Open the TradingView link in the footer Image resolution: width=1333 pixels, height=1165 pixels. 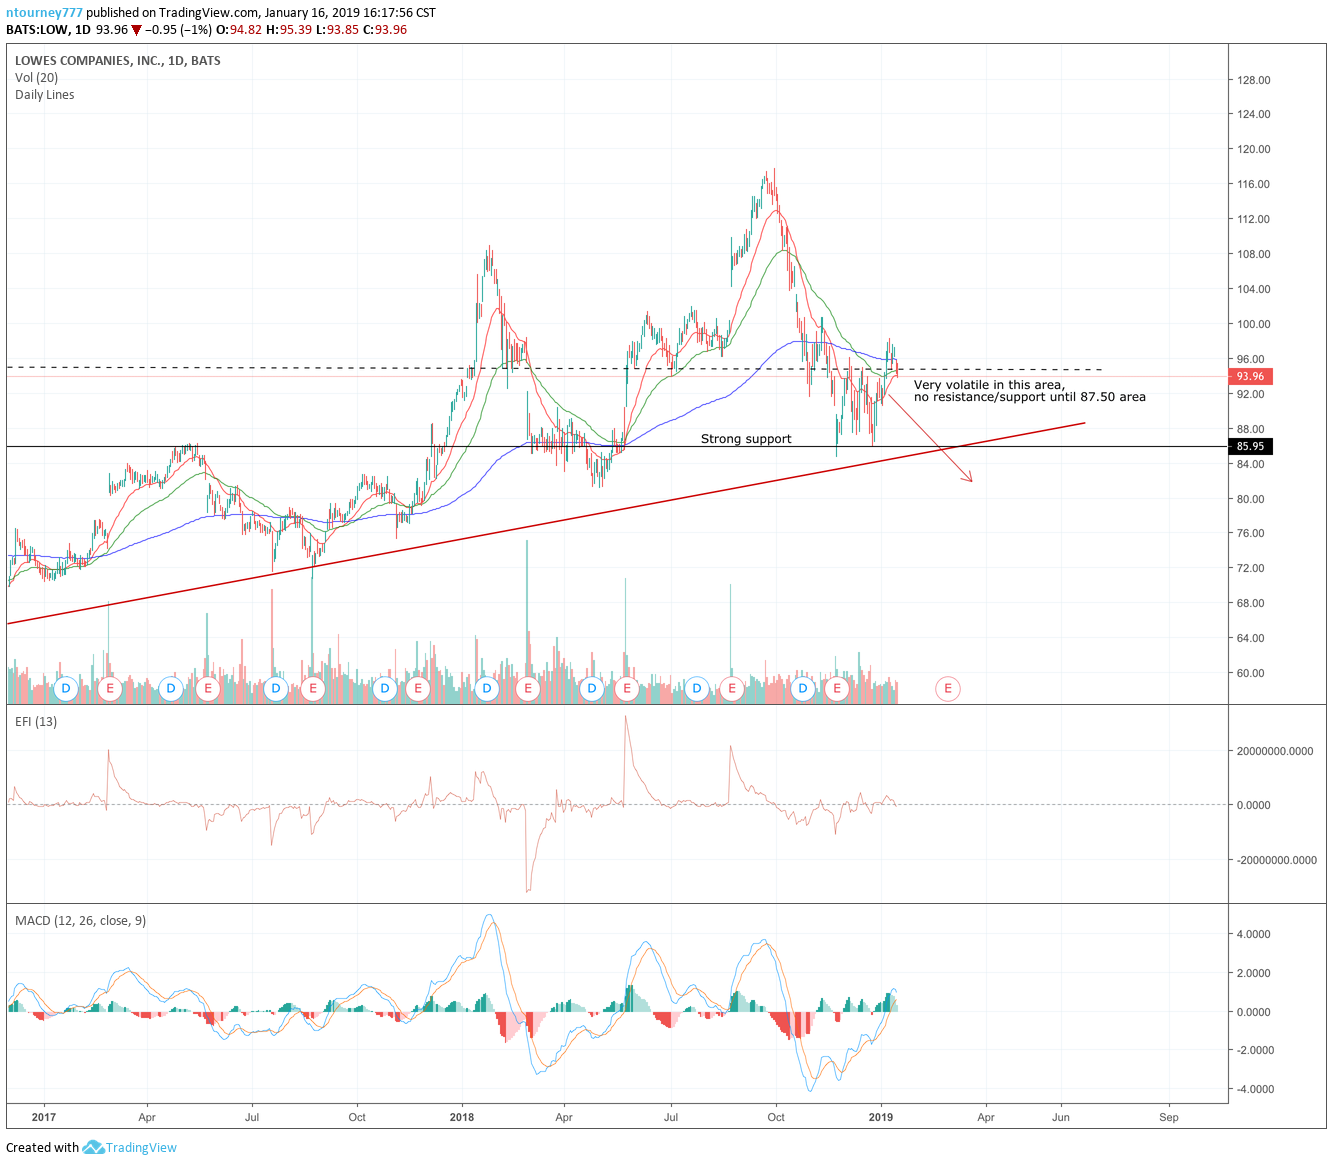pyautogui.click(x=141, y=1147)
